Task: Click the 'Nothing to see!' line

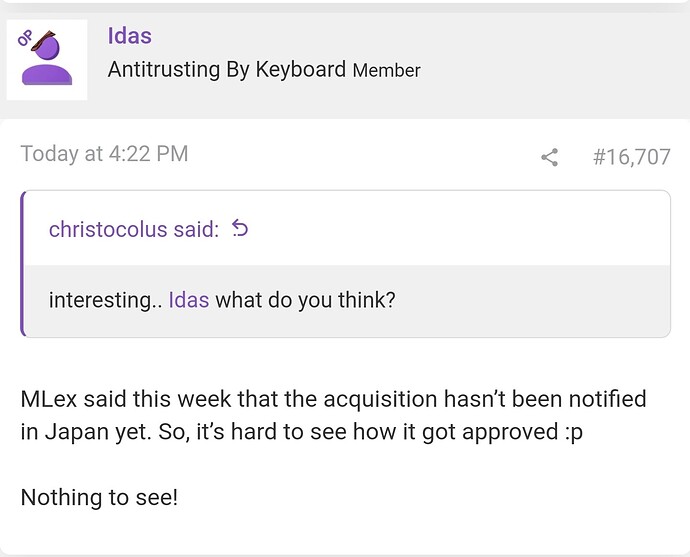Action: point(99,498)
